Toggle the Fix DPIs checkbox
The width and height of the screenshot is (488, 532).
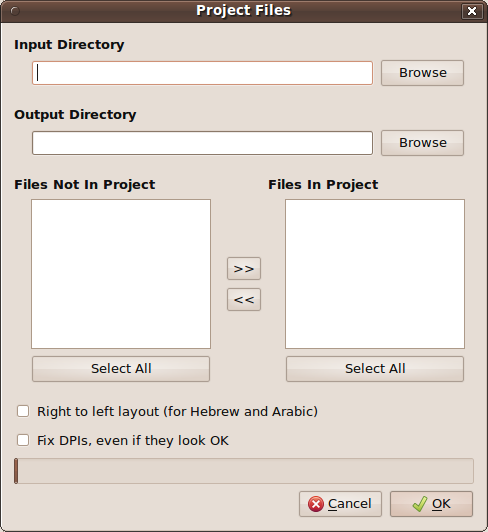pos(23,440)
